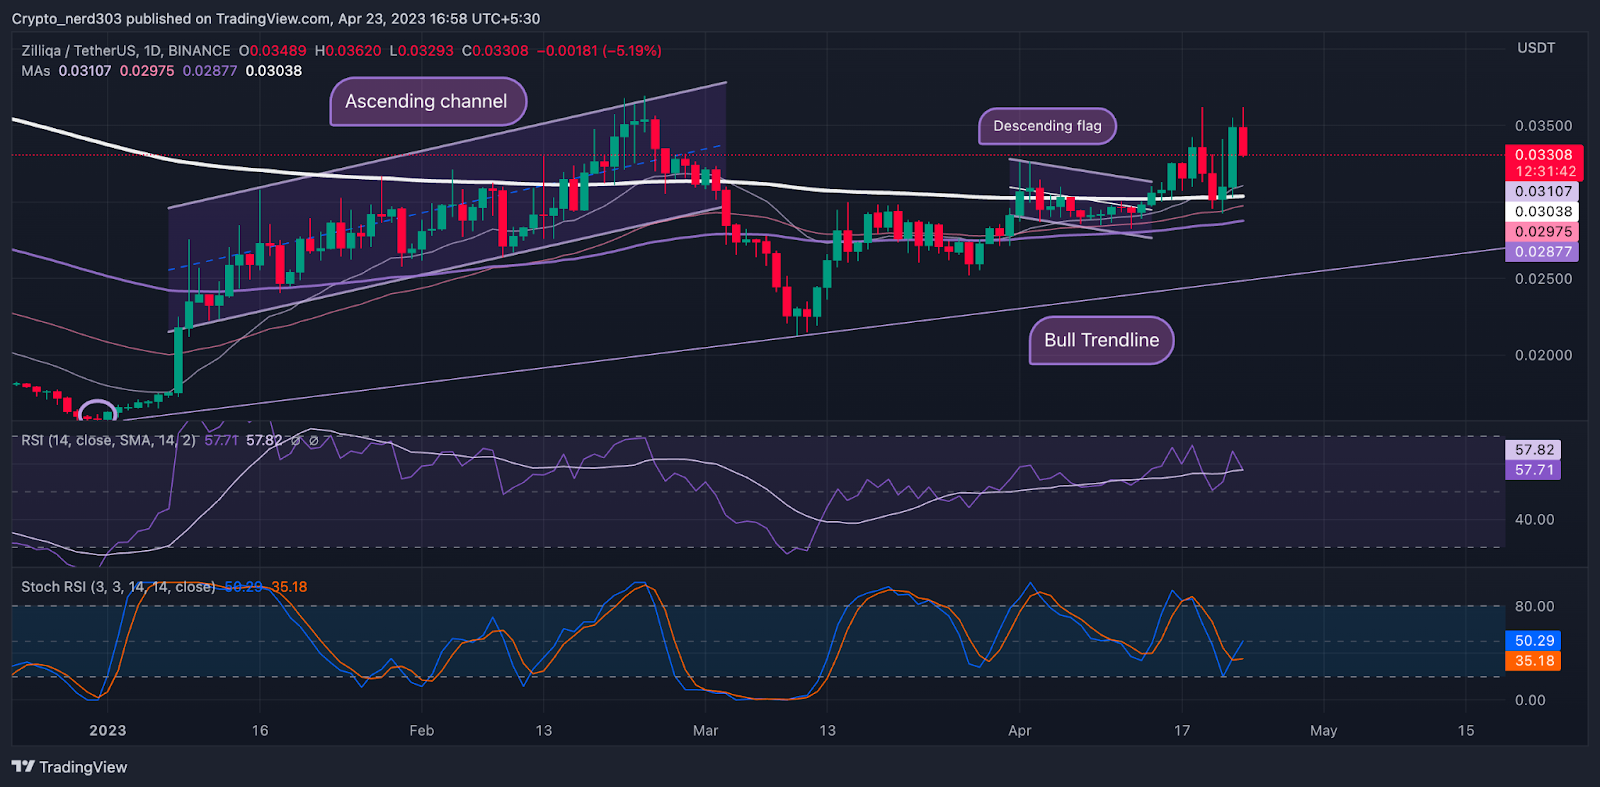1600x787 pixels.
Task: Click the last empty-value icon in RSI legend
Action: (x=314, y=441)
